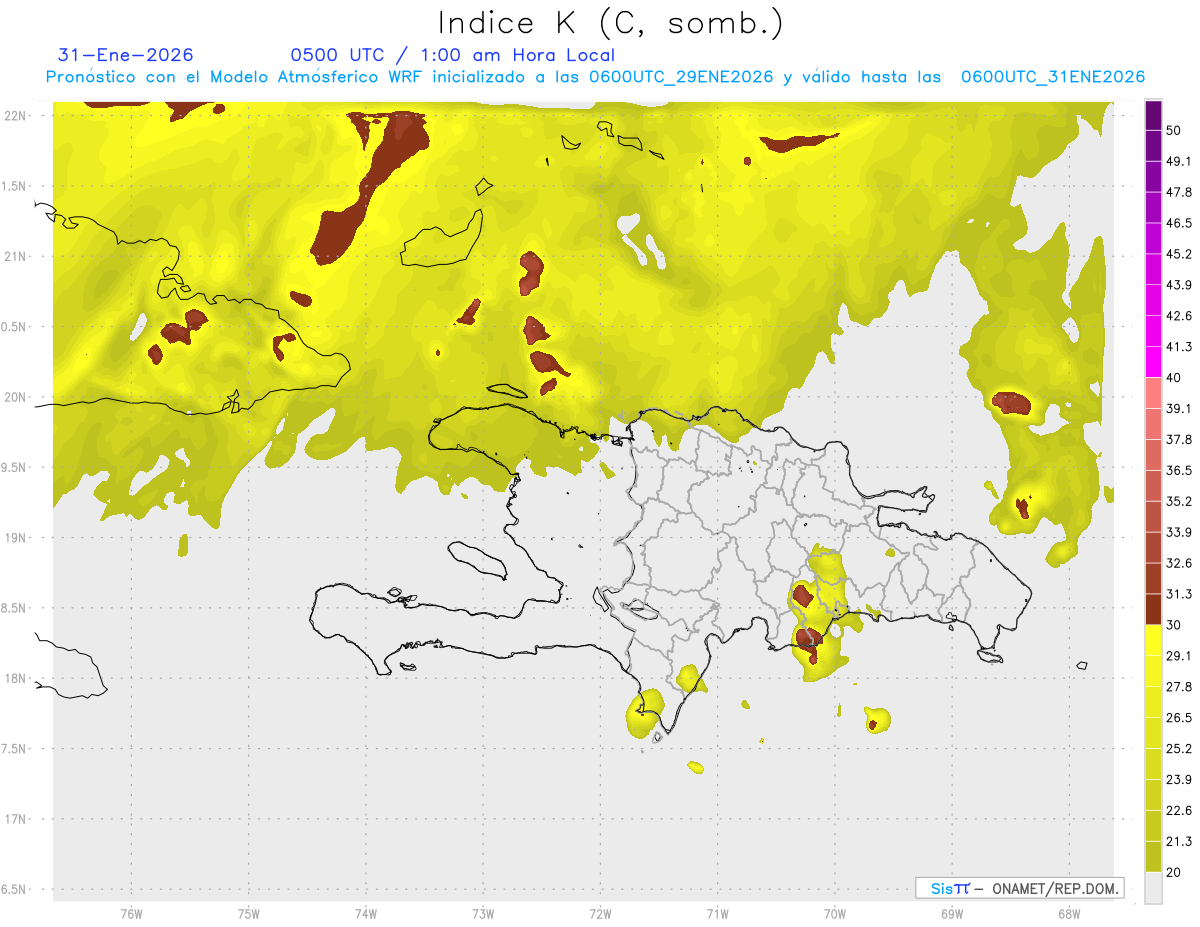Click the "72W" longitude label

[601, 914]
